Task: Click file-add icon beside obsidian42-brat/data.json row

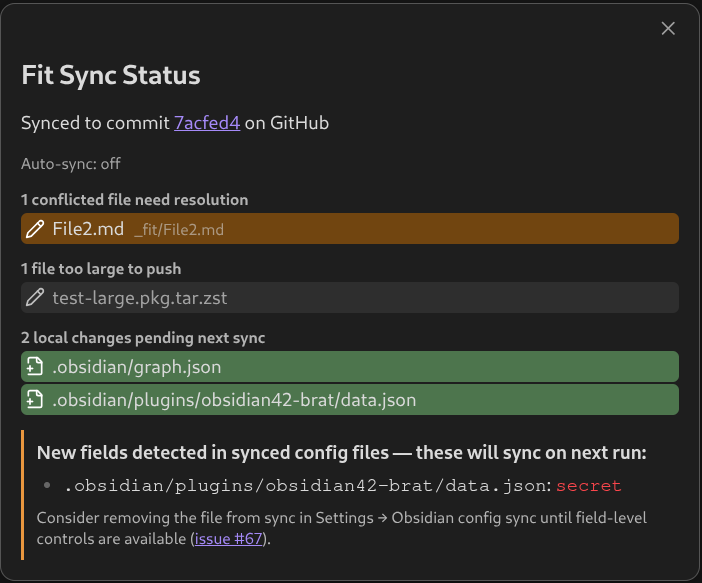Action: point(35,399)
